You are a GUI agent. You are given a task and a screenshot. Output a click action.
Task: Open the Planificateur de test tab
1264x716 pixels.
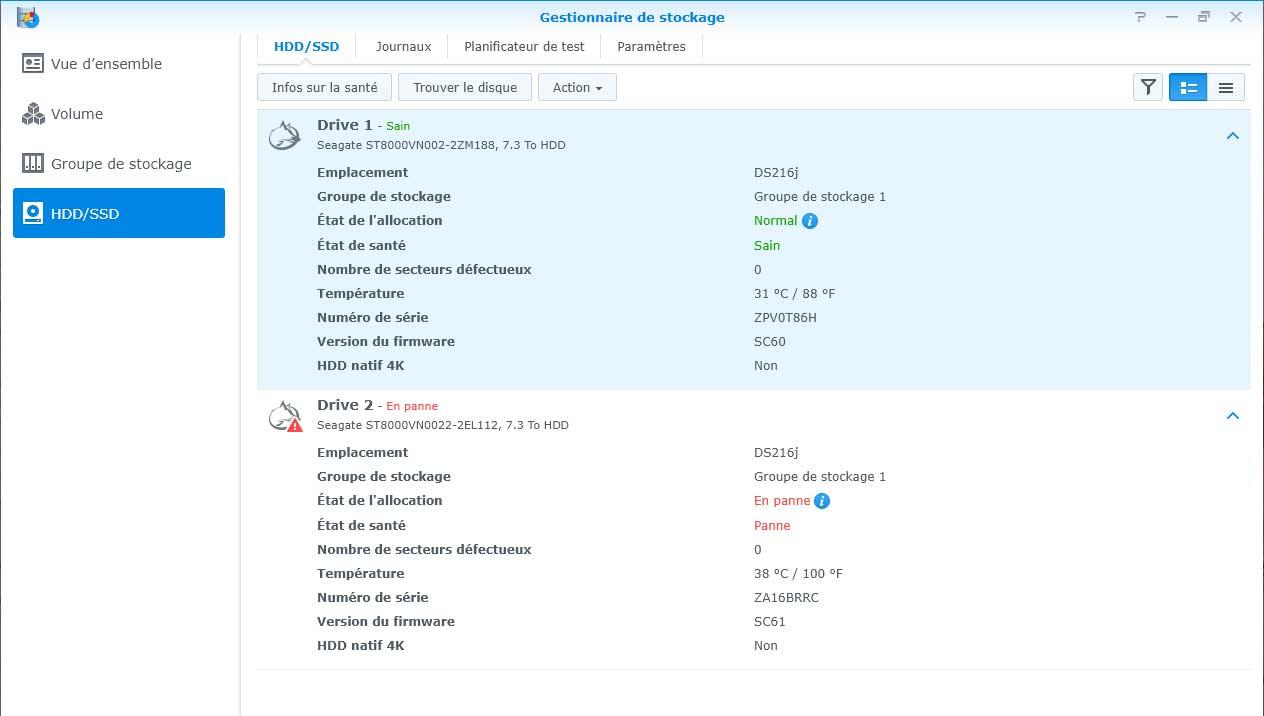coord(524,47)
